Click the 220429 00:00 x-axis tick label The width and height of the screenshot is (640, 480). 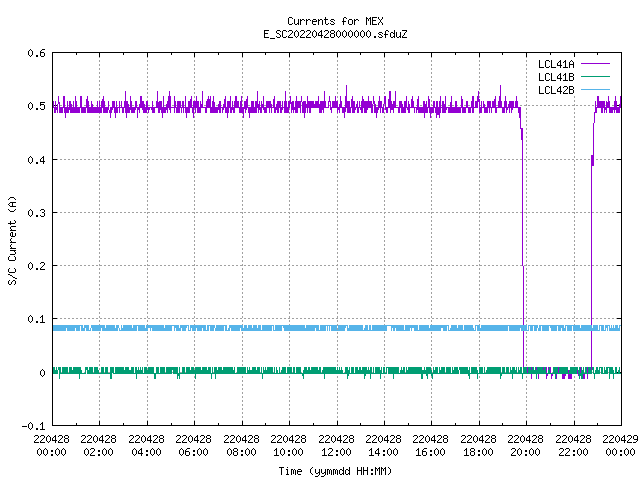620,445
